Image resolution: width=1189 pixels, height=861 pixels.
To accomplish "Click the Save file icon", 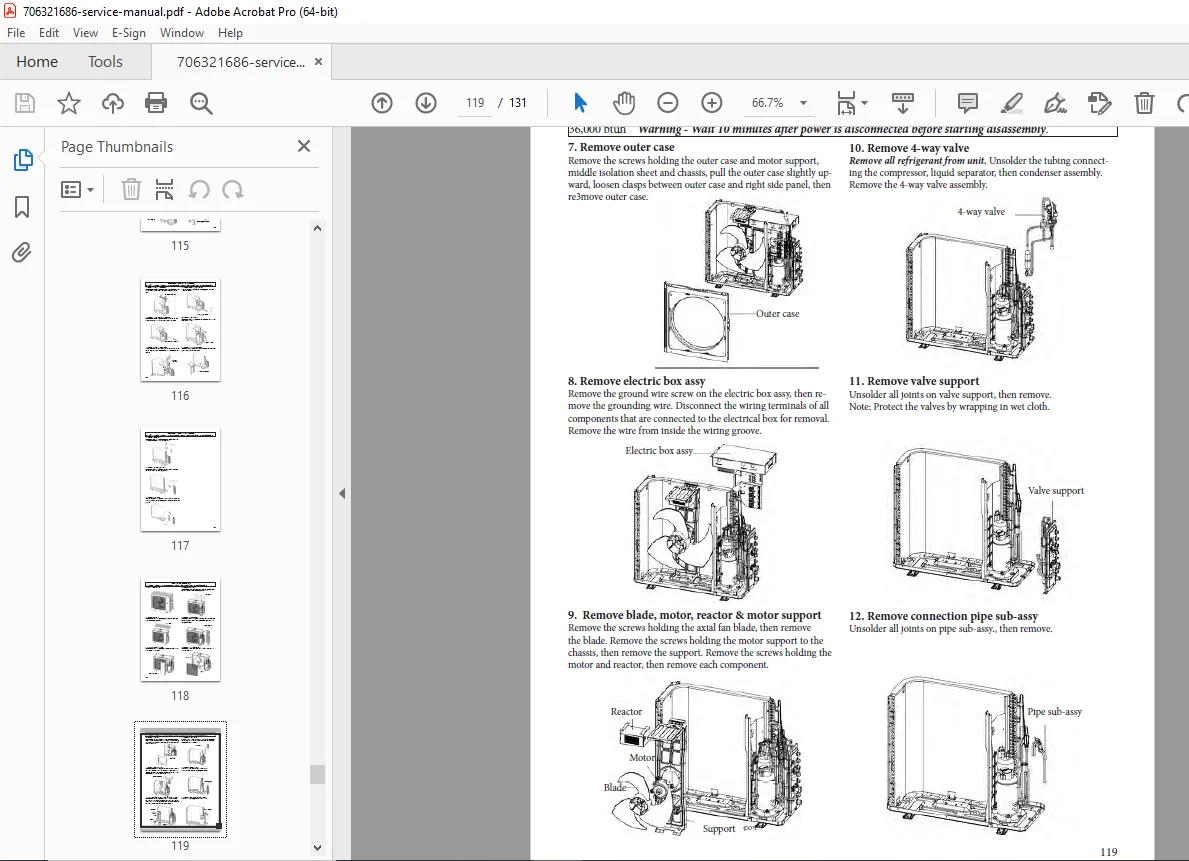I will 25,102.
